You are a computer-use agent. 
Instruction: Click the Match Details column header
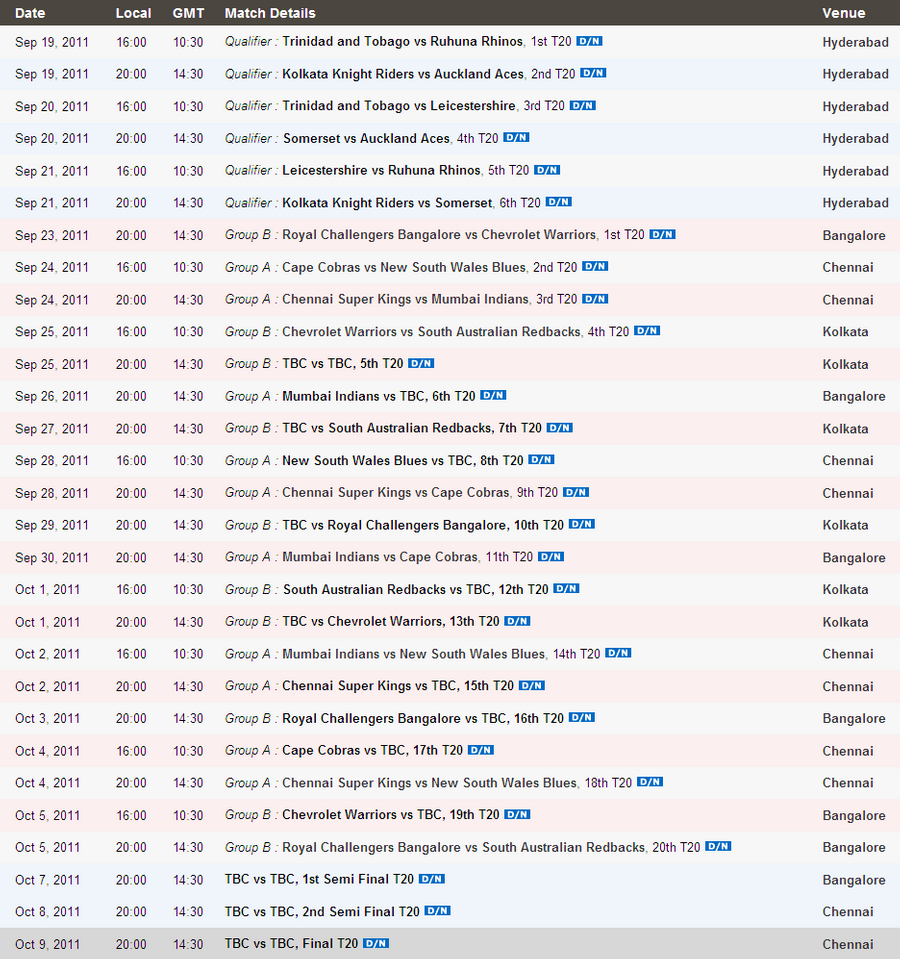pos(270,13)
